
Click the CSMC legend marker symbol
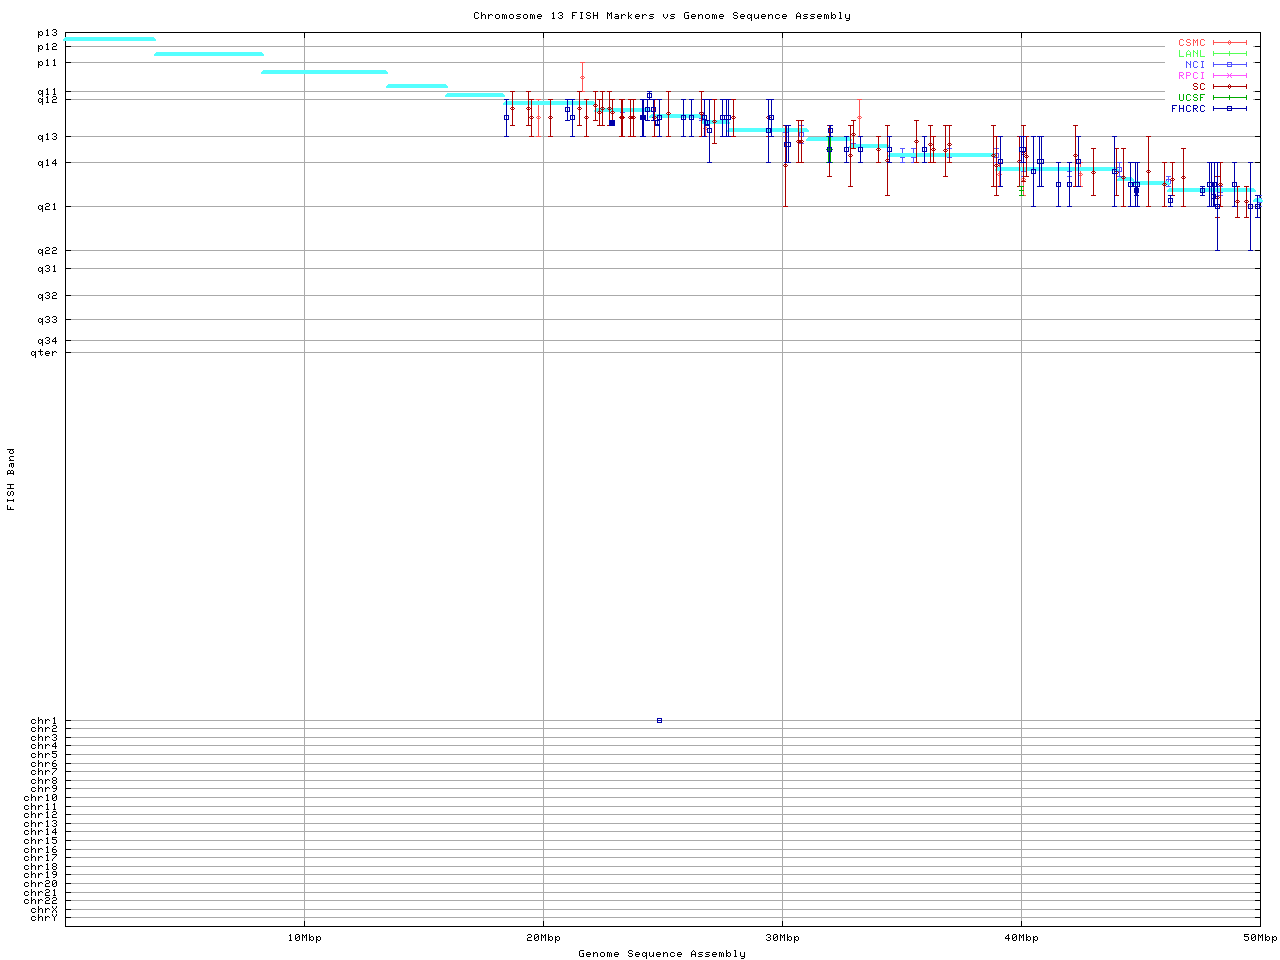point(1229,43)
